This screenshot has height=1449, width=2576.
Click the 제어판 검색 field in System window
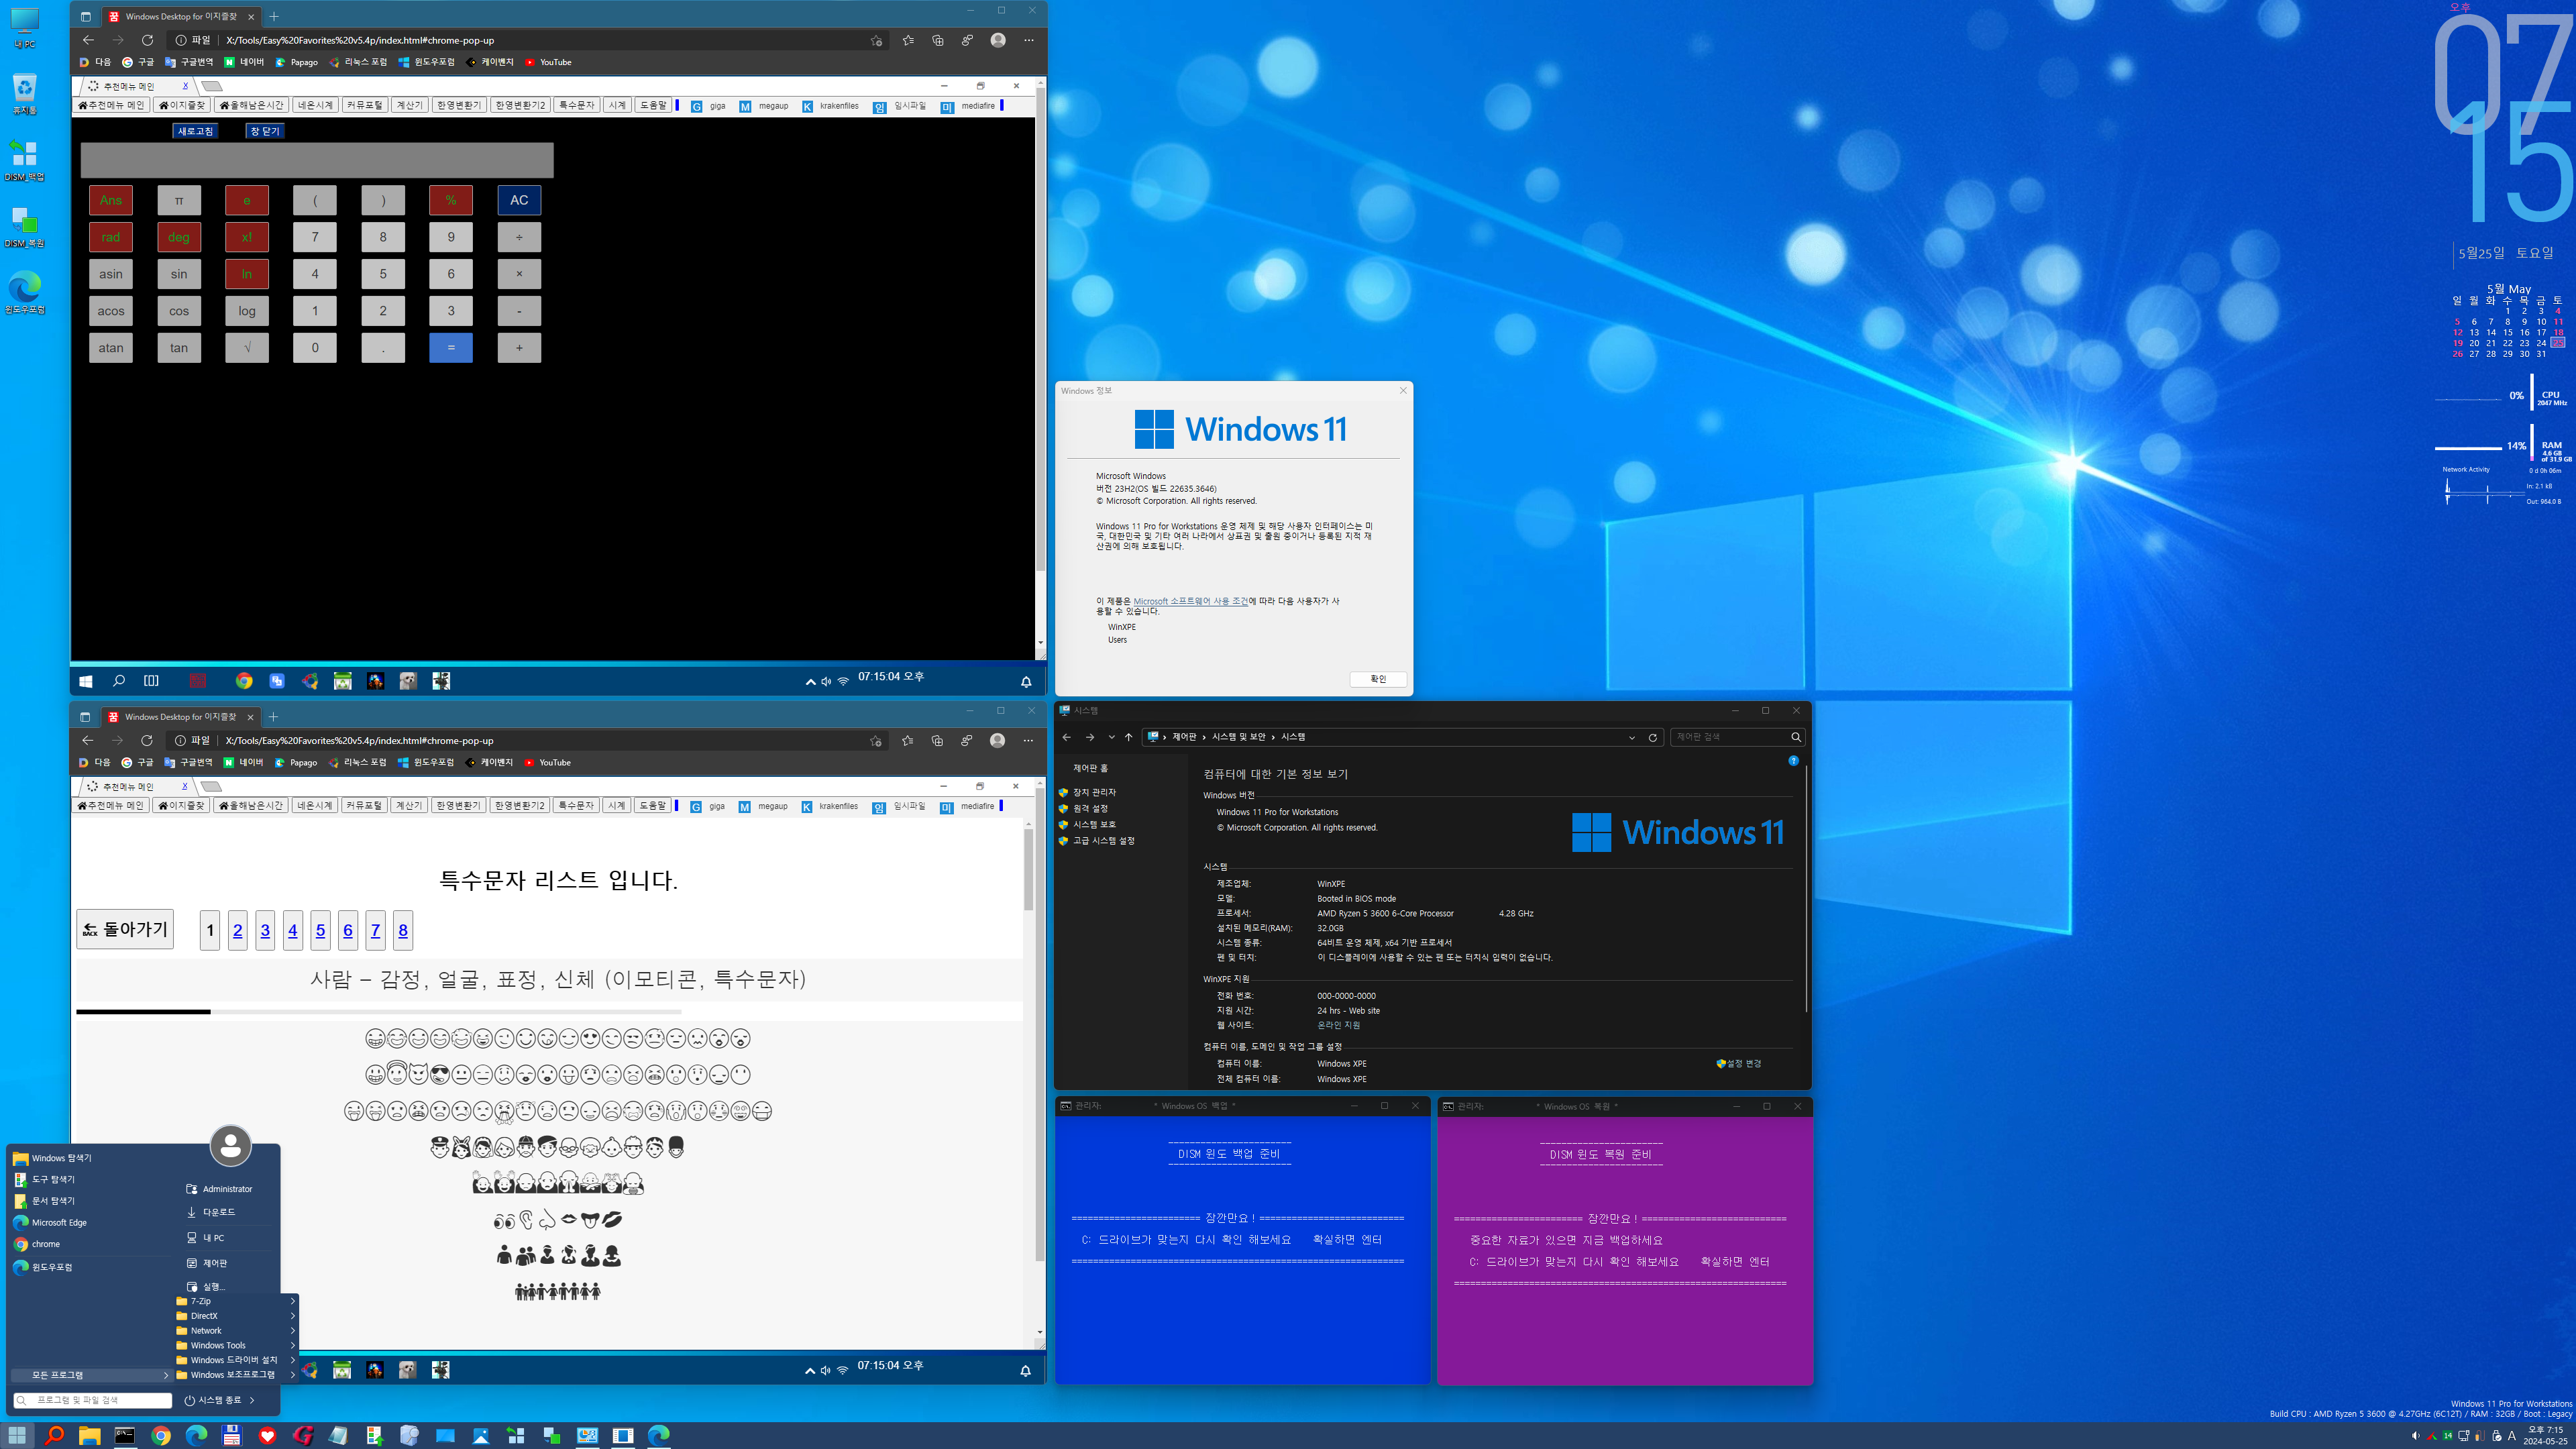[x=1737, y=737]
